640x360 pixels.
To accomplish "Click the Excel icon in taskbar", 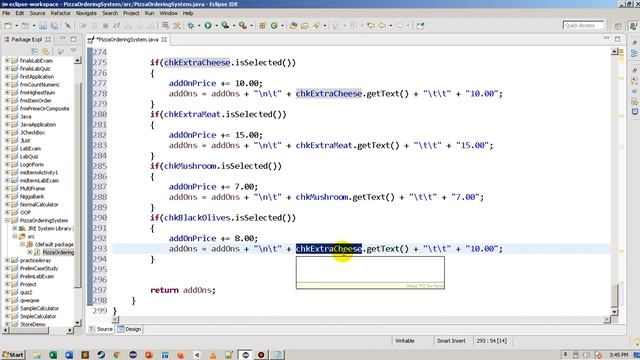I will tap(53, 355).
